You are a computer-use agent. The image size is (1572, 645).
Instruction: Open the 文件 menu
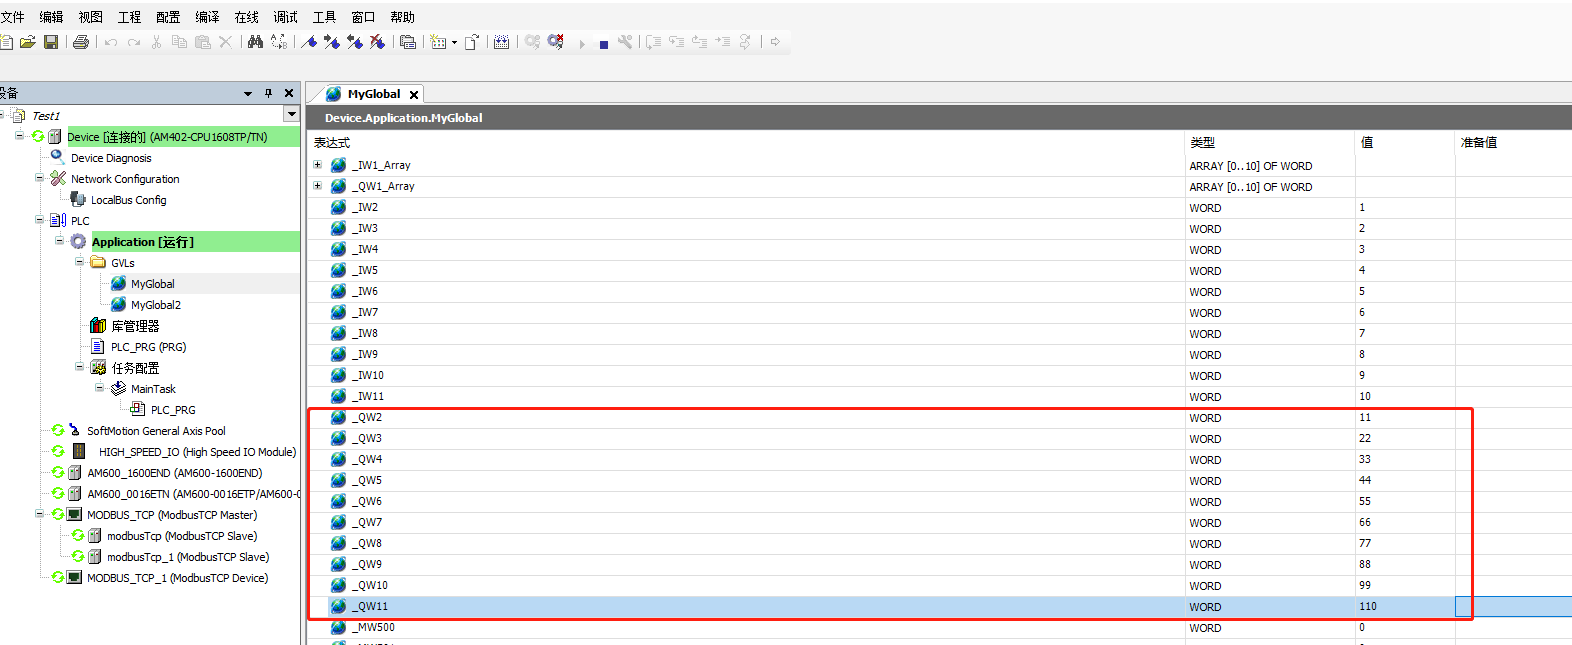(12, 17)
